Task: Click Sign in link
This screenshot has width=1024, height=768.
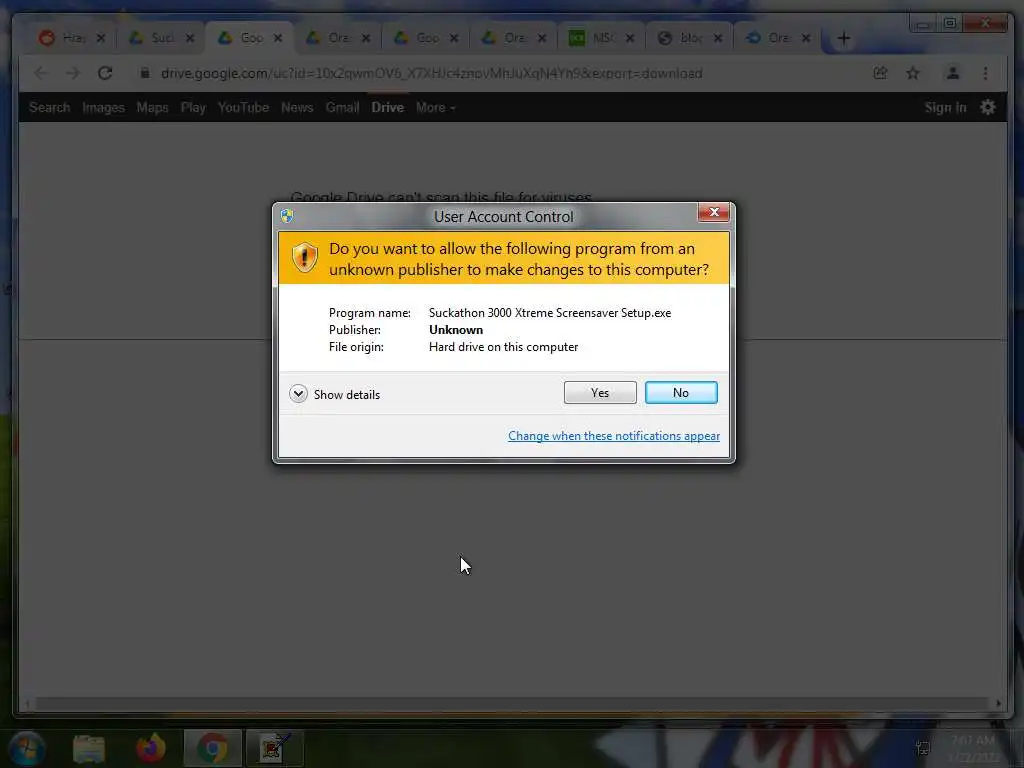Action: [x=945, y=107]
